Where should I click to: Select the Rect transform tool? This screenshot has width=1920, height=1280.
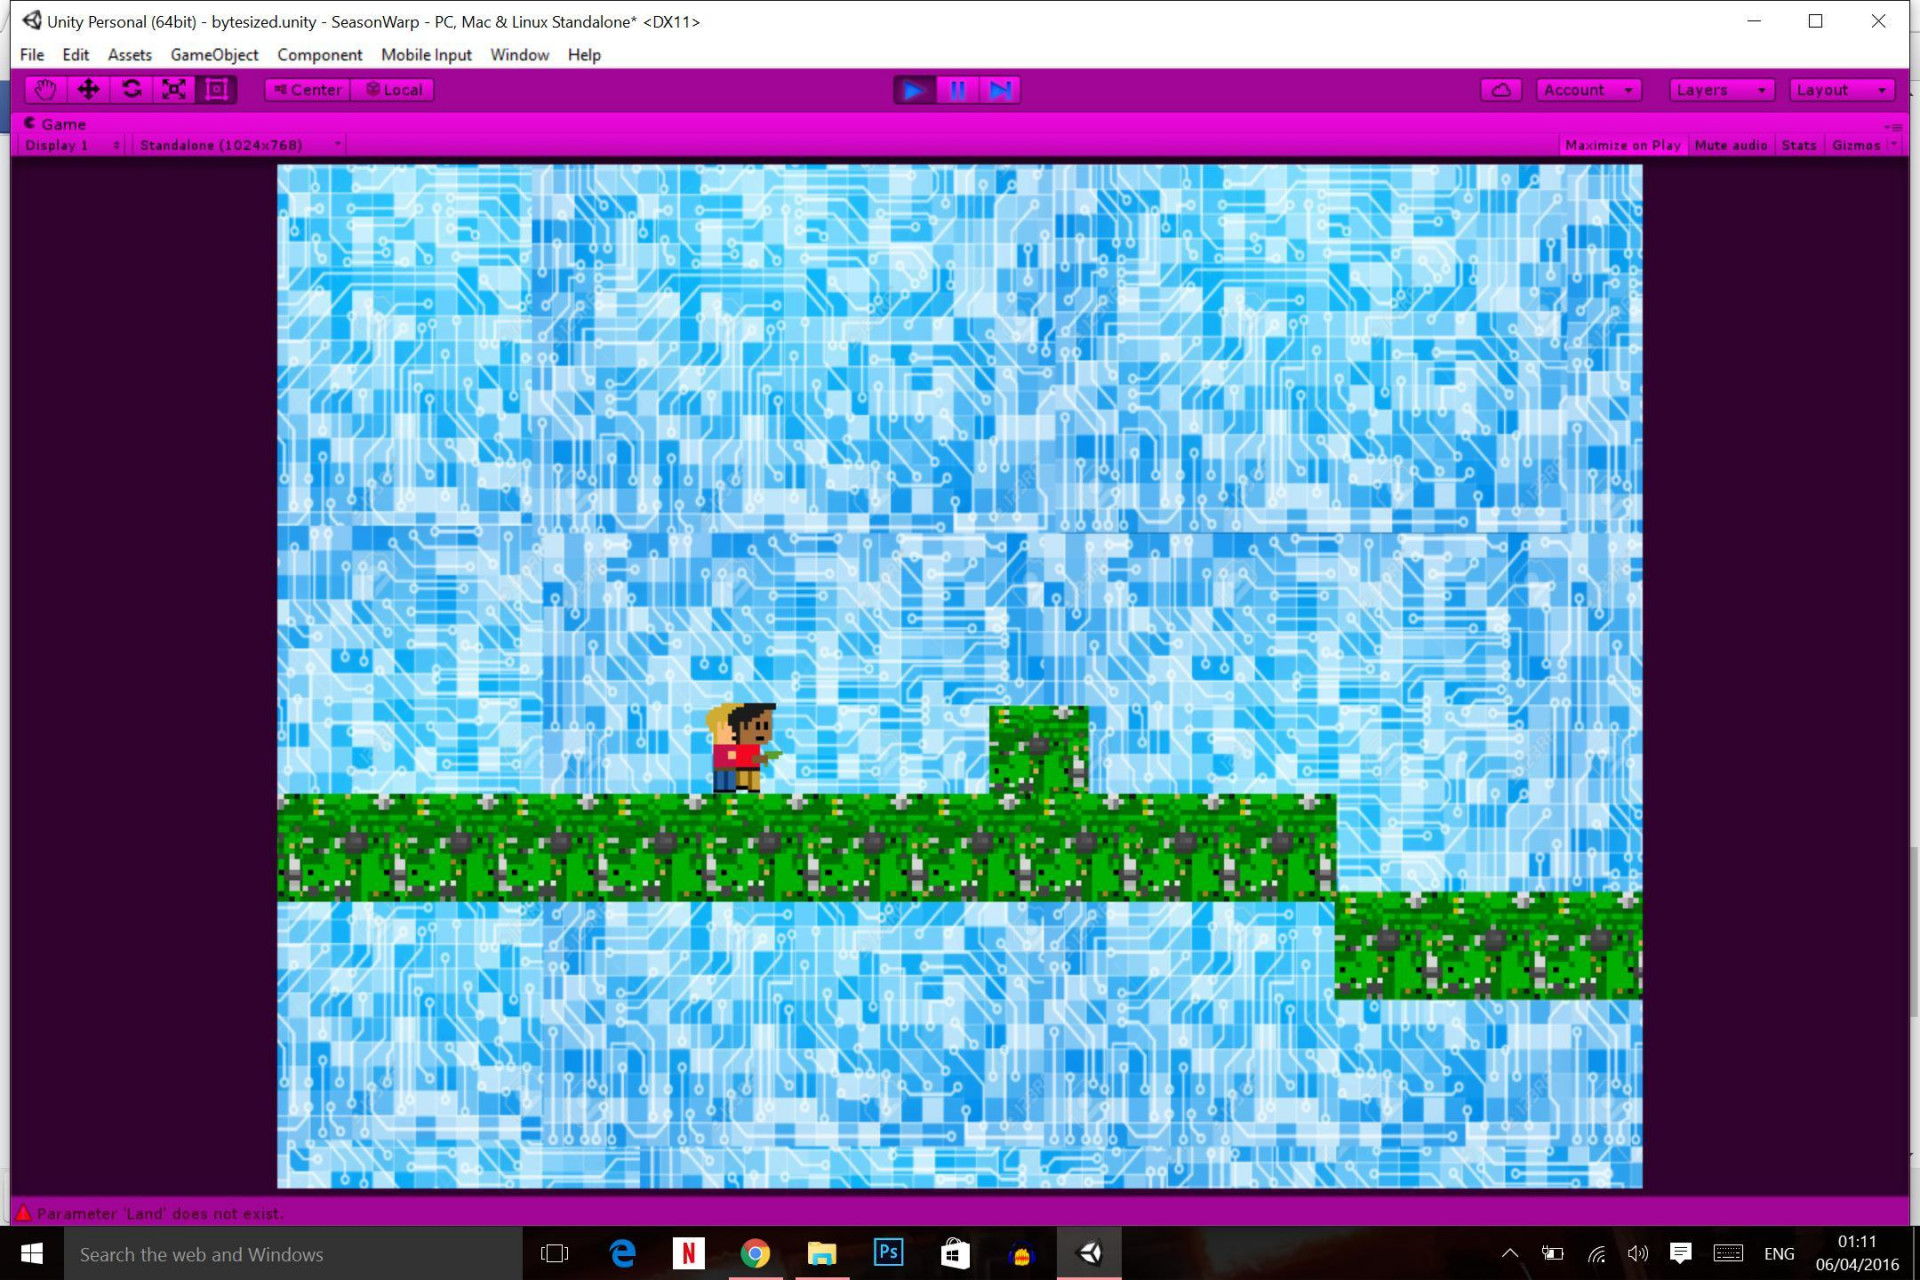(216, 90)
